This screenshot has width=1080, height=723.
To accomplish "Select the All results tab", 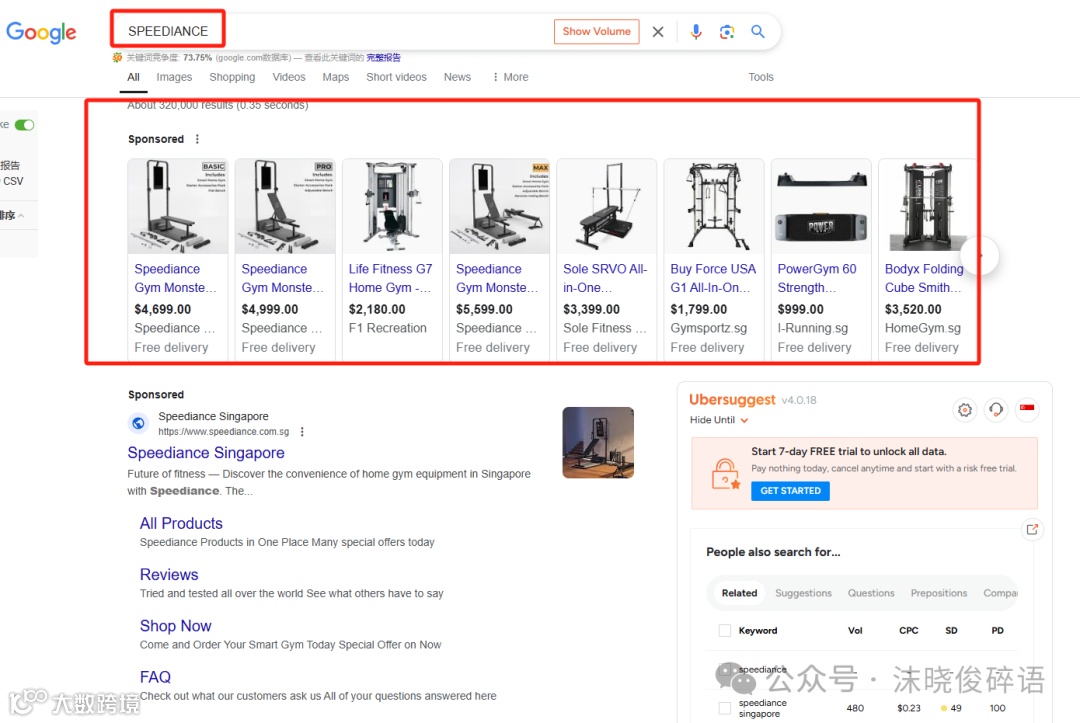I will pos(134,77).
